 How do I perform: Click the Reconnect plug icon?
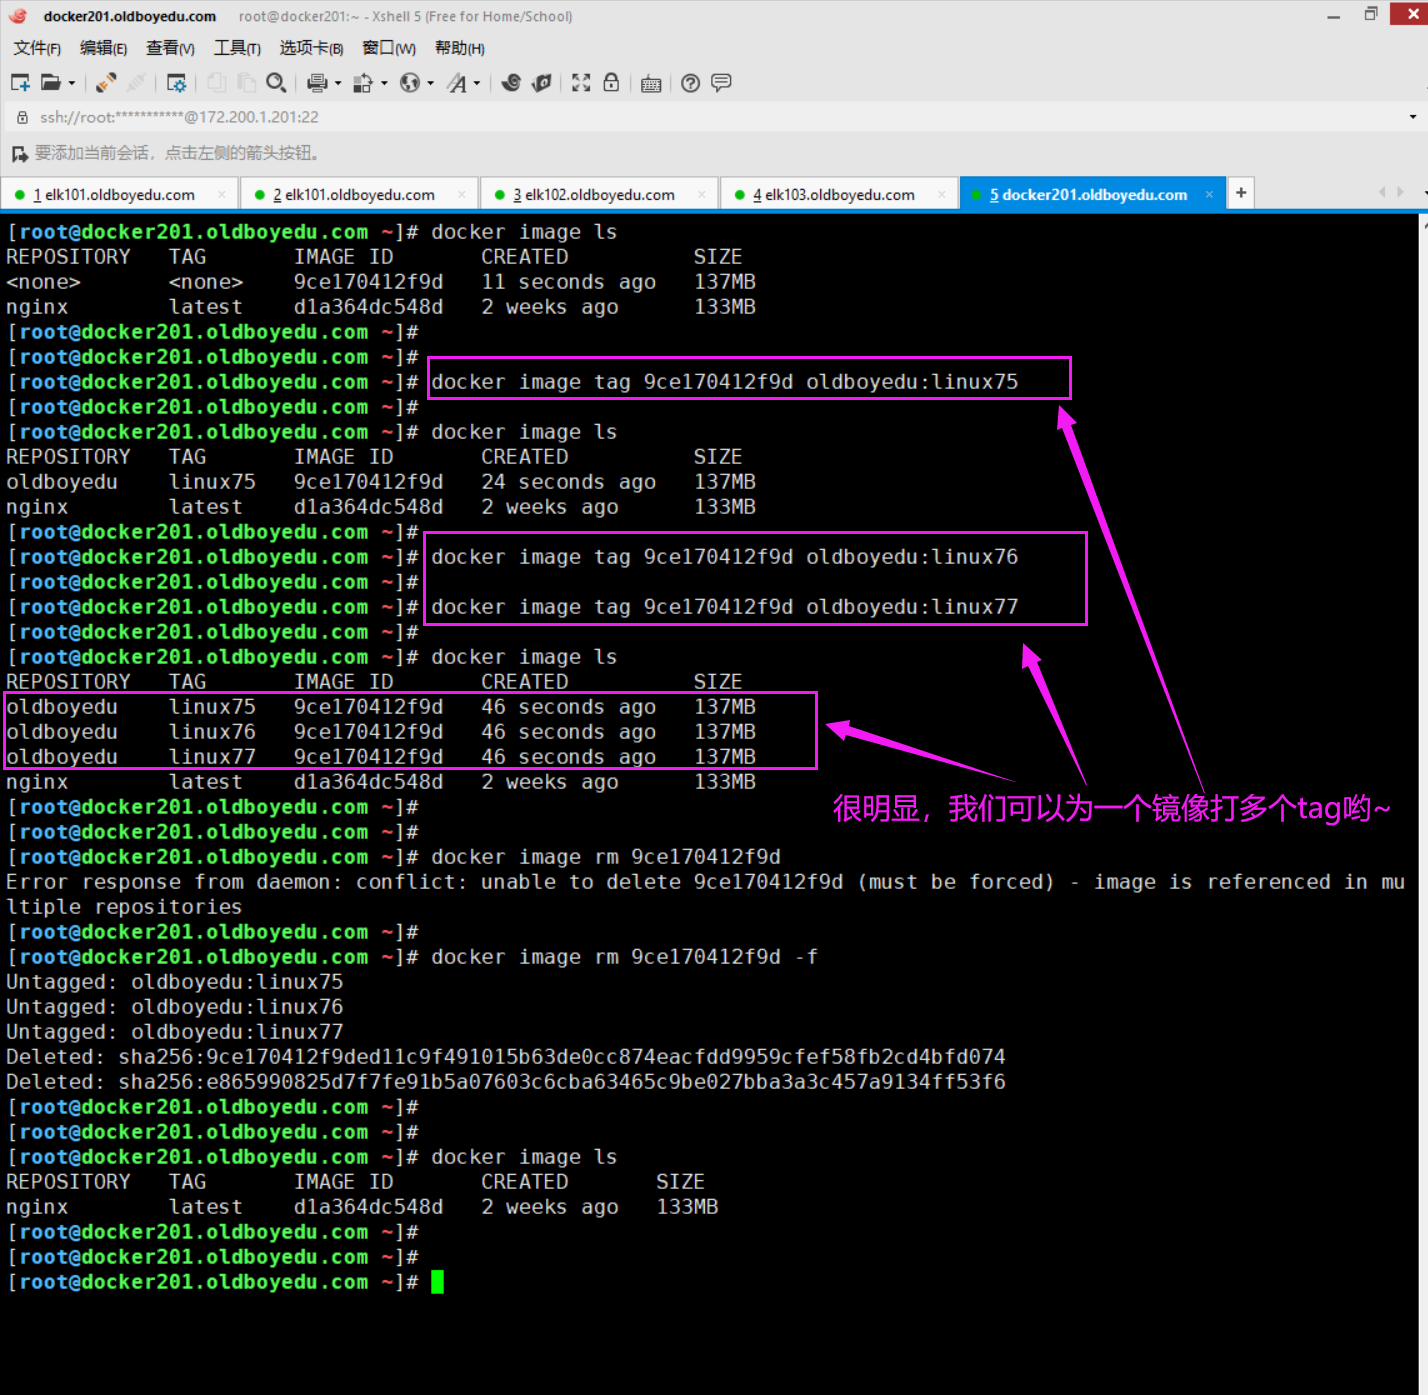coord(106,83)
